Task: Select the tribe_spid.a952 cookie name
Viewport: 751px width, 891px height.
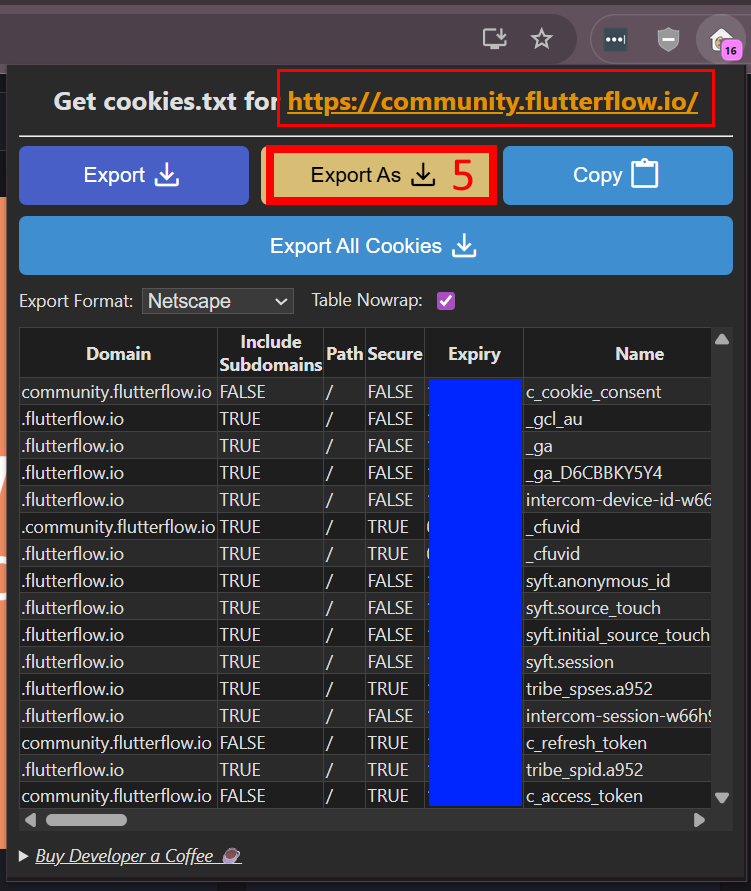Action: (585, 769)
